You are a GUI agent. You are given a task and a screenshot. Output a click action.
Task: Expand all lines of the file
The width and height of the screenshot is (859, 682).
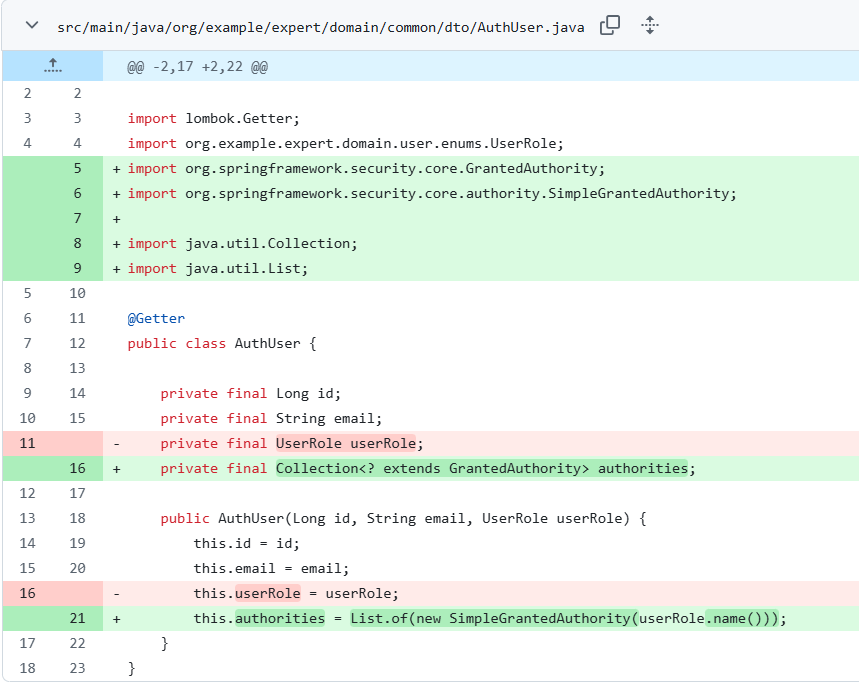[650, 25]
